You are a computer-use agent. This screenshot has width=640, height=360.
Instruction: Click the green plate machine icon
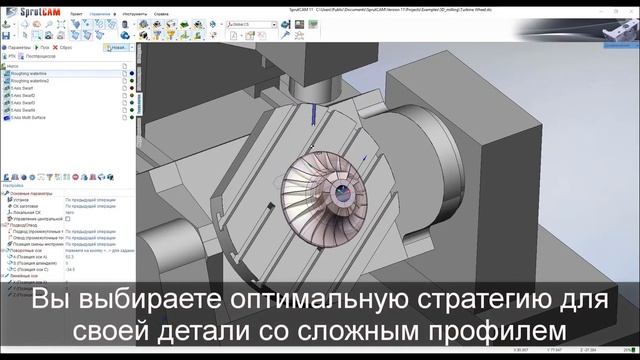(x=184, y=24)
